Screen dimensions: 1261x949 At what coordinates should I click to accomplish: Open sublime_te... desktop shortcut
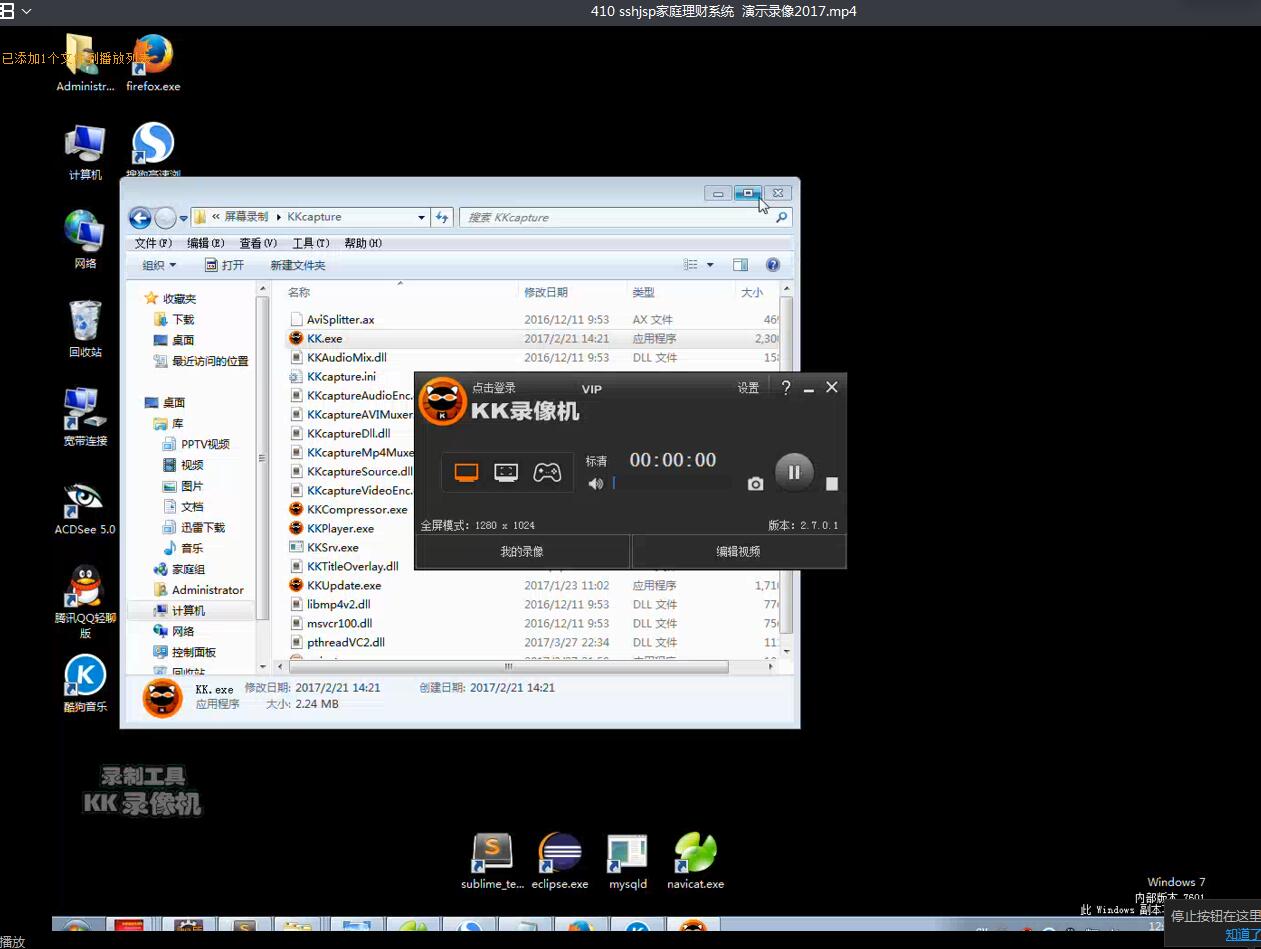492,860
